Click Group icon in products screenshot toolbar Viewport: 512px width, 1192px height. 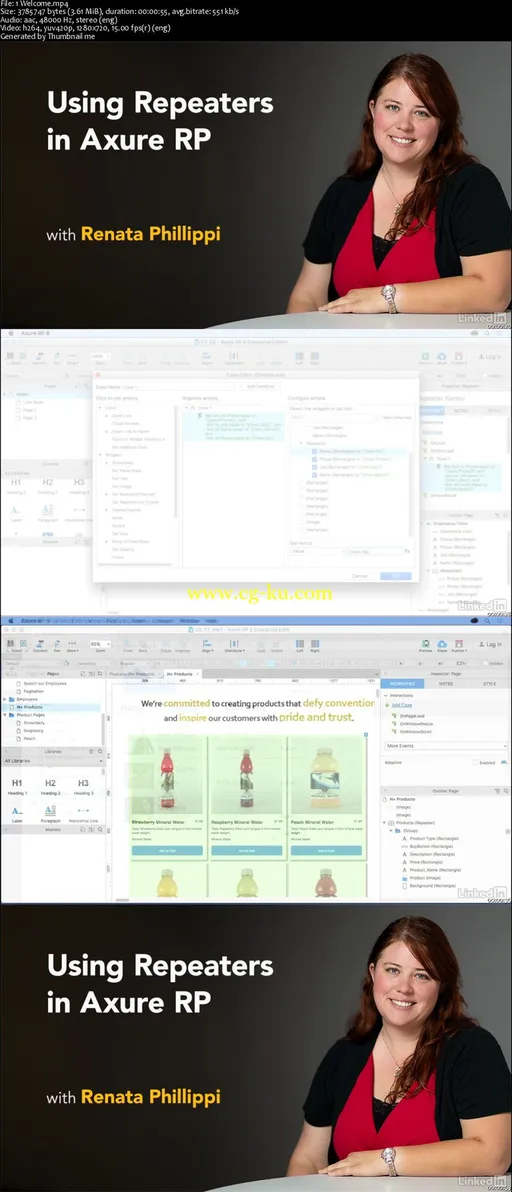(165, 646)
